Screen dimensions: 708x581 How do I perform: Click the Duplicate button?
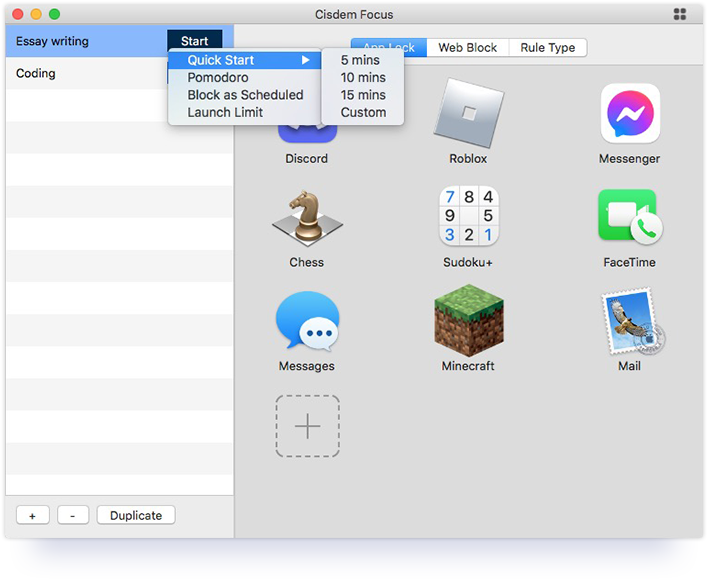[136, 516]
